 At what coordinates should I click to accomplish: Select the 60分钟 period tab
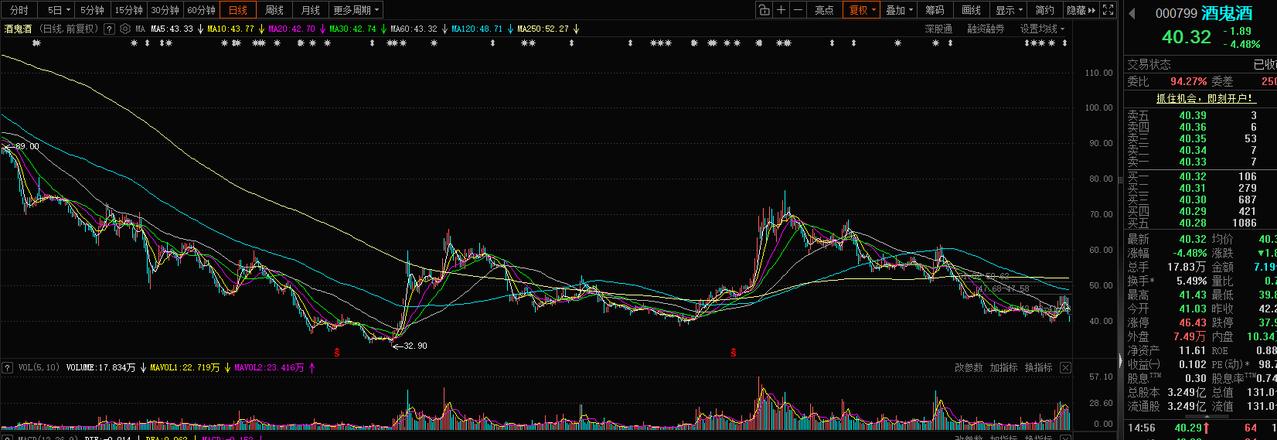pos(201,10)
